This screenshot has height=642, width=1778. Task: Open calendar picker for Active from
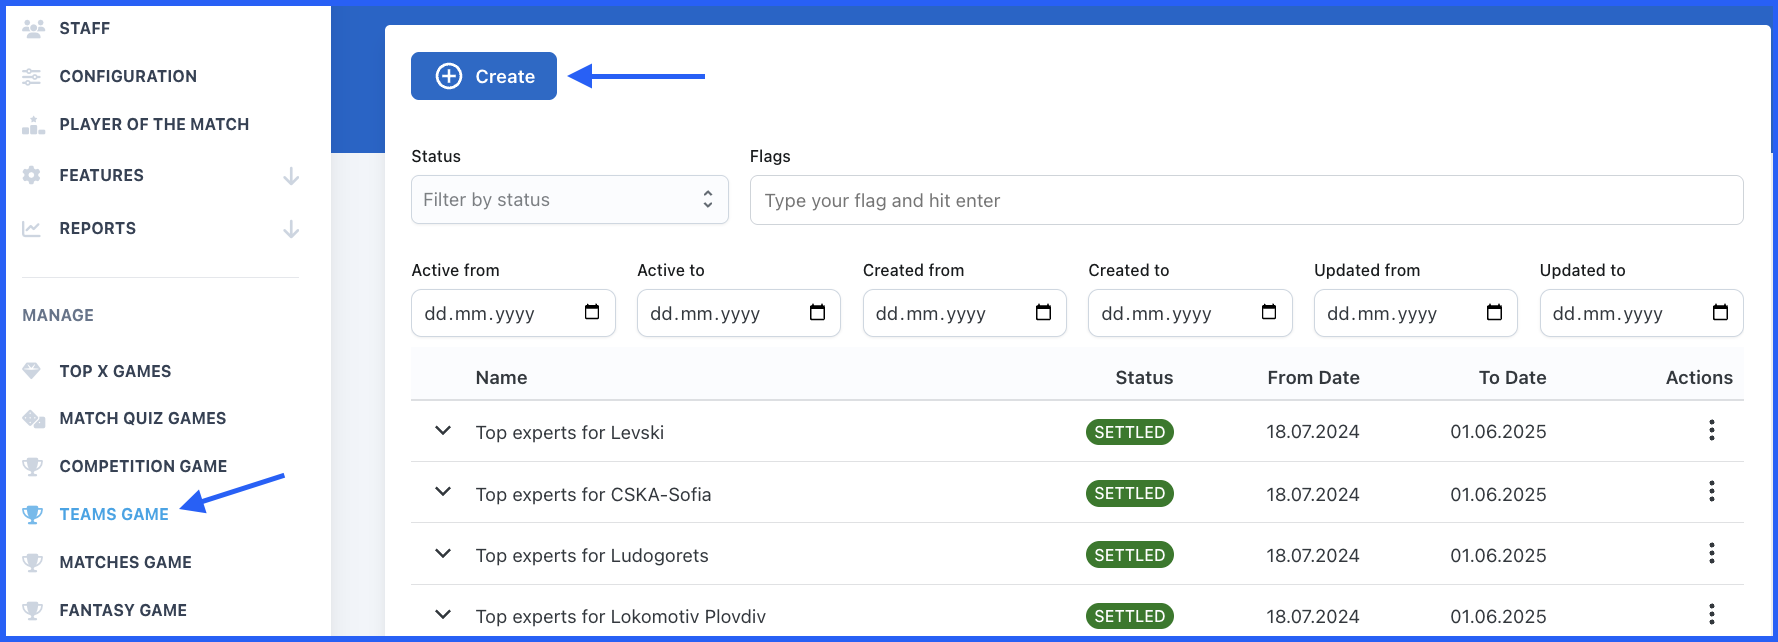[x=592, y=313]
